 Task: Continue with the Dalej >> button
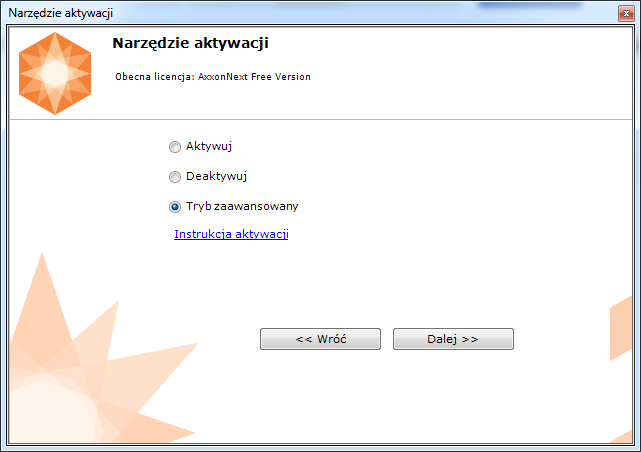click(x=453, y=339)
